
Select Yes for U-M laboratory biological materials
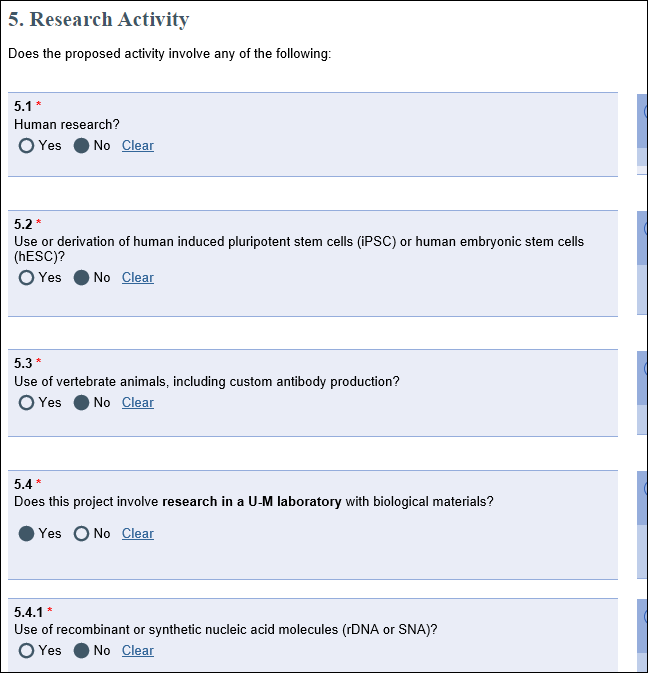pos(26,534)
